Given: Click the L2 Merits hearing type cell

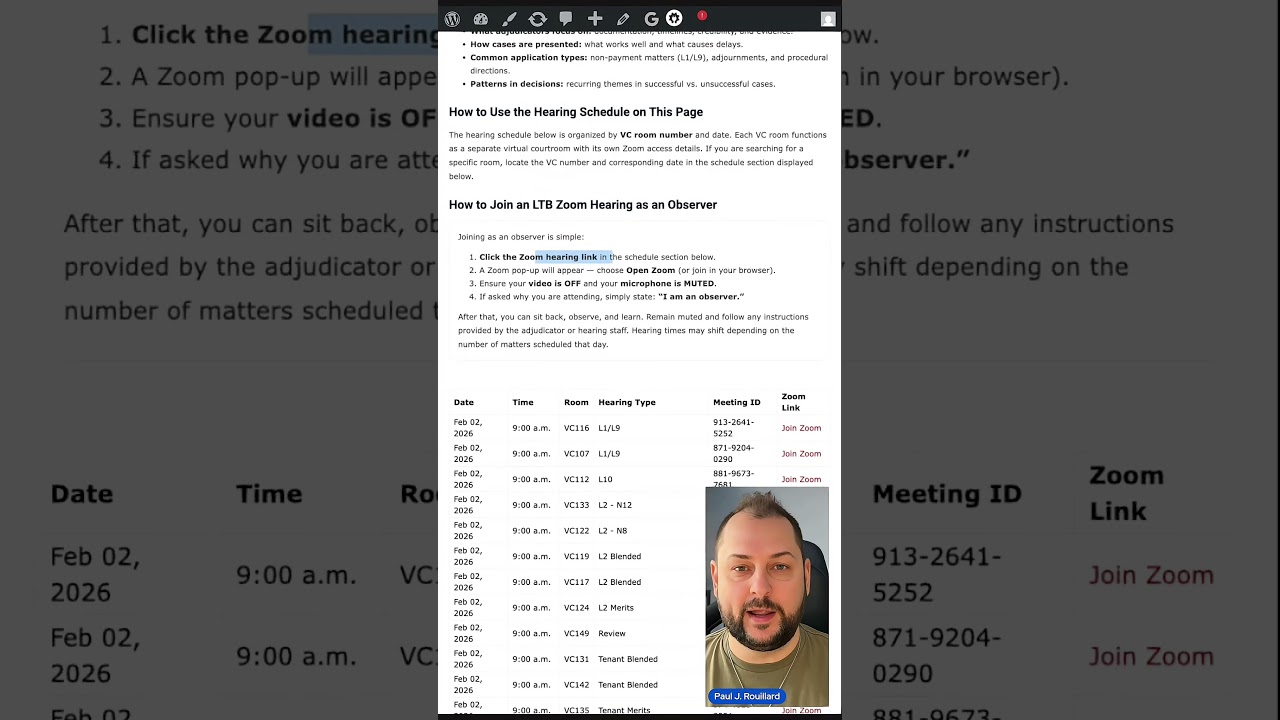Looking at the screenshot, I should (x=616, y=608).
